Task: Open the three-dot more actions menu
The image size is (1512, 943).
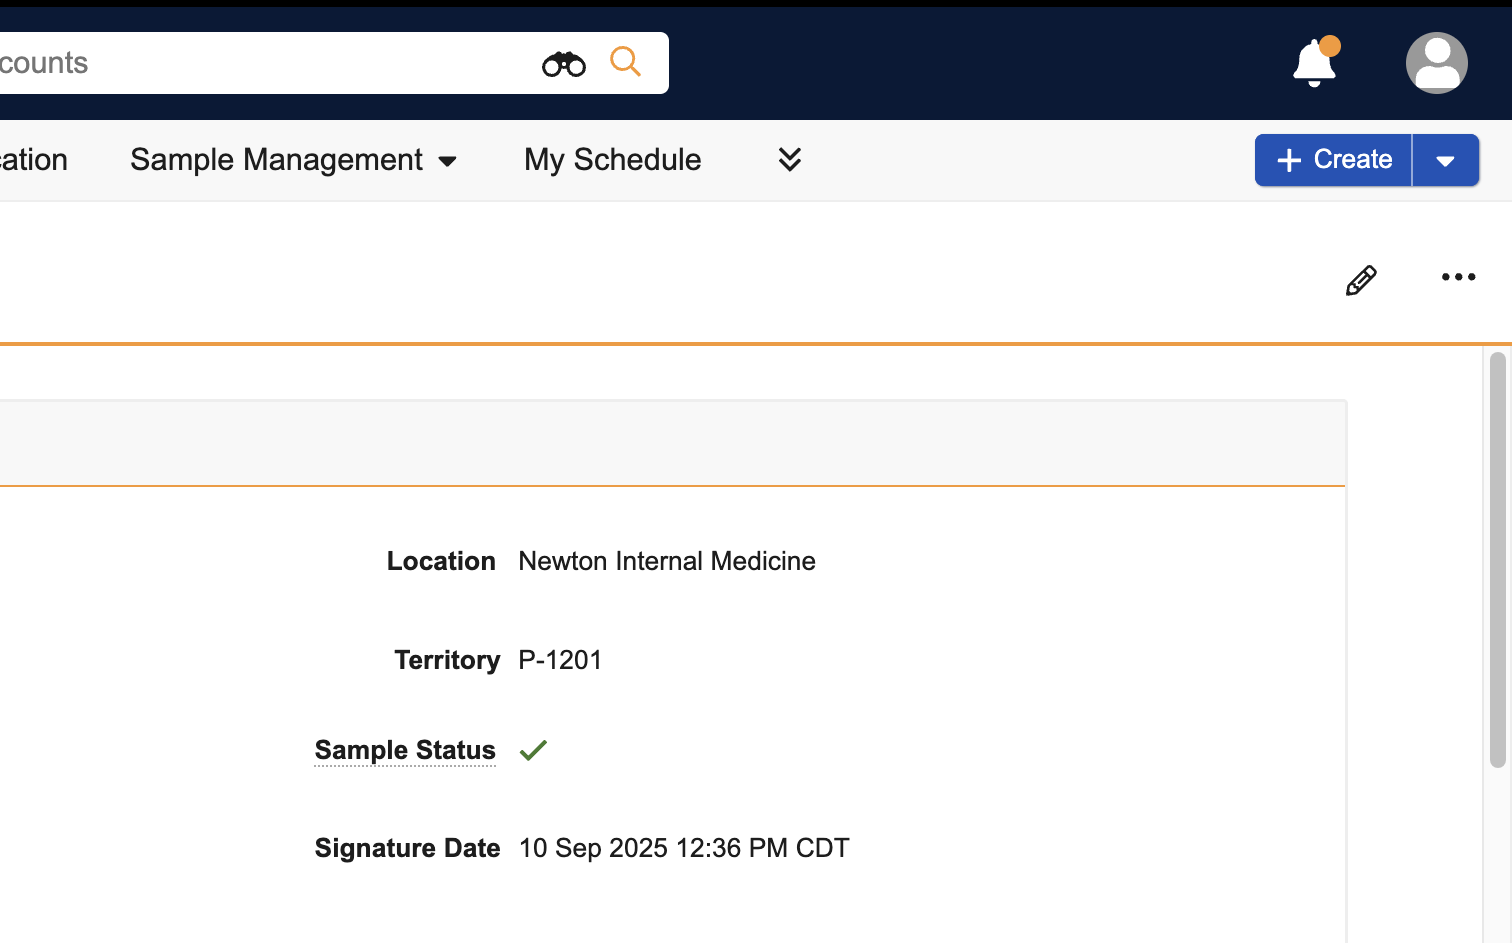Action: [x=1458, y=277]
